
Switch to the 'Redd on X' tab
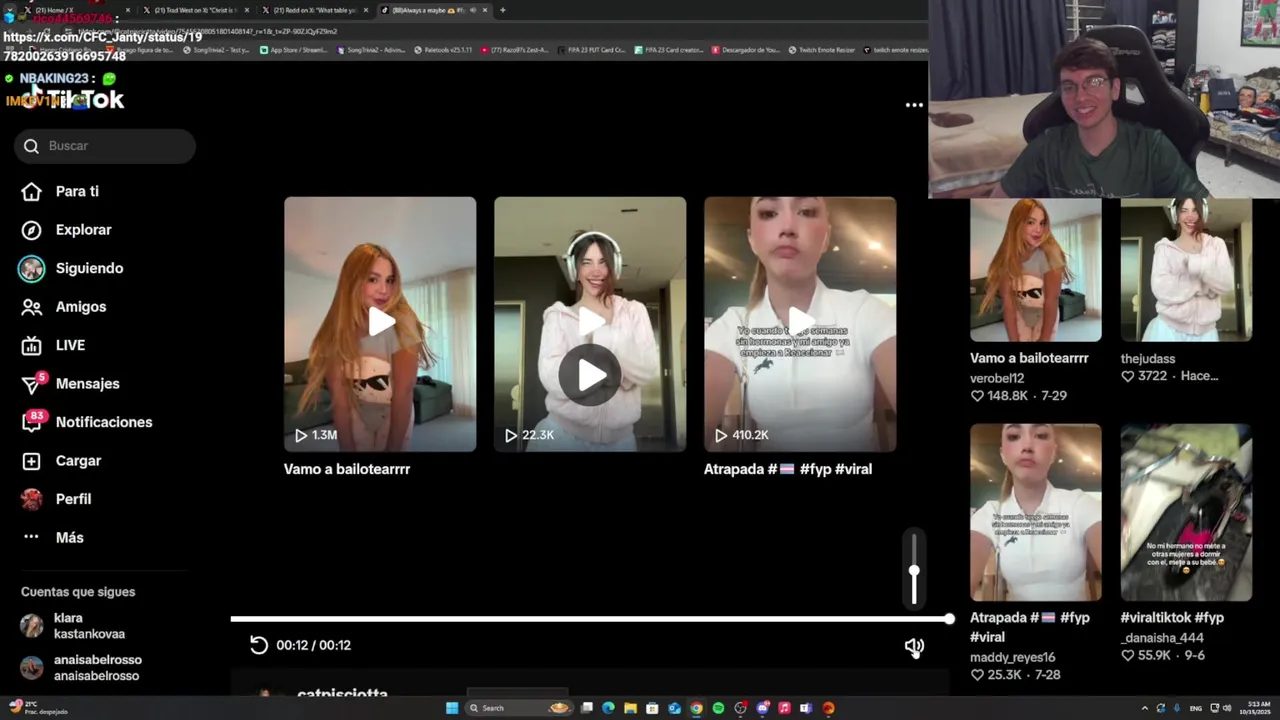(x=312, y=10)
